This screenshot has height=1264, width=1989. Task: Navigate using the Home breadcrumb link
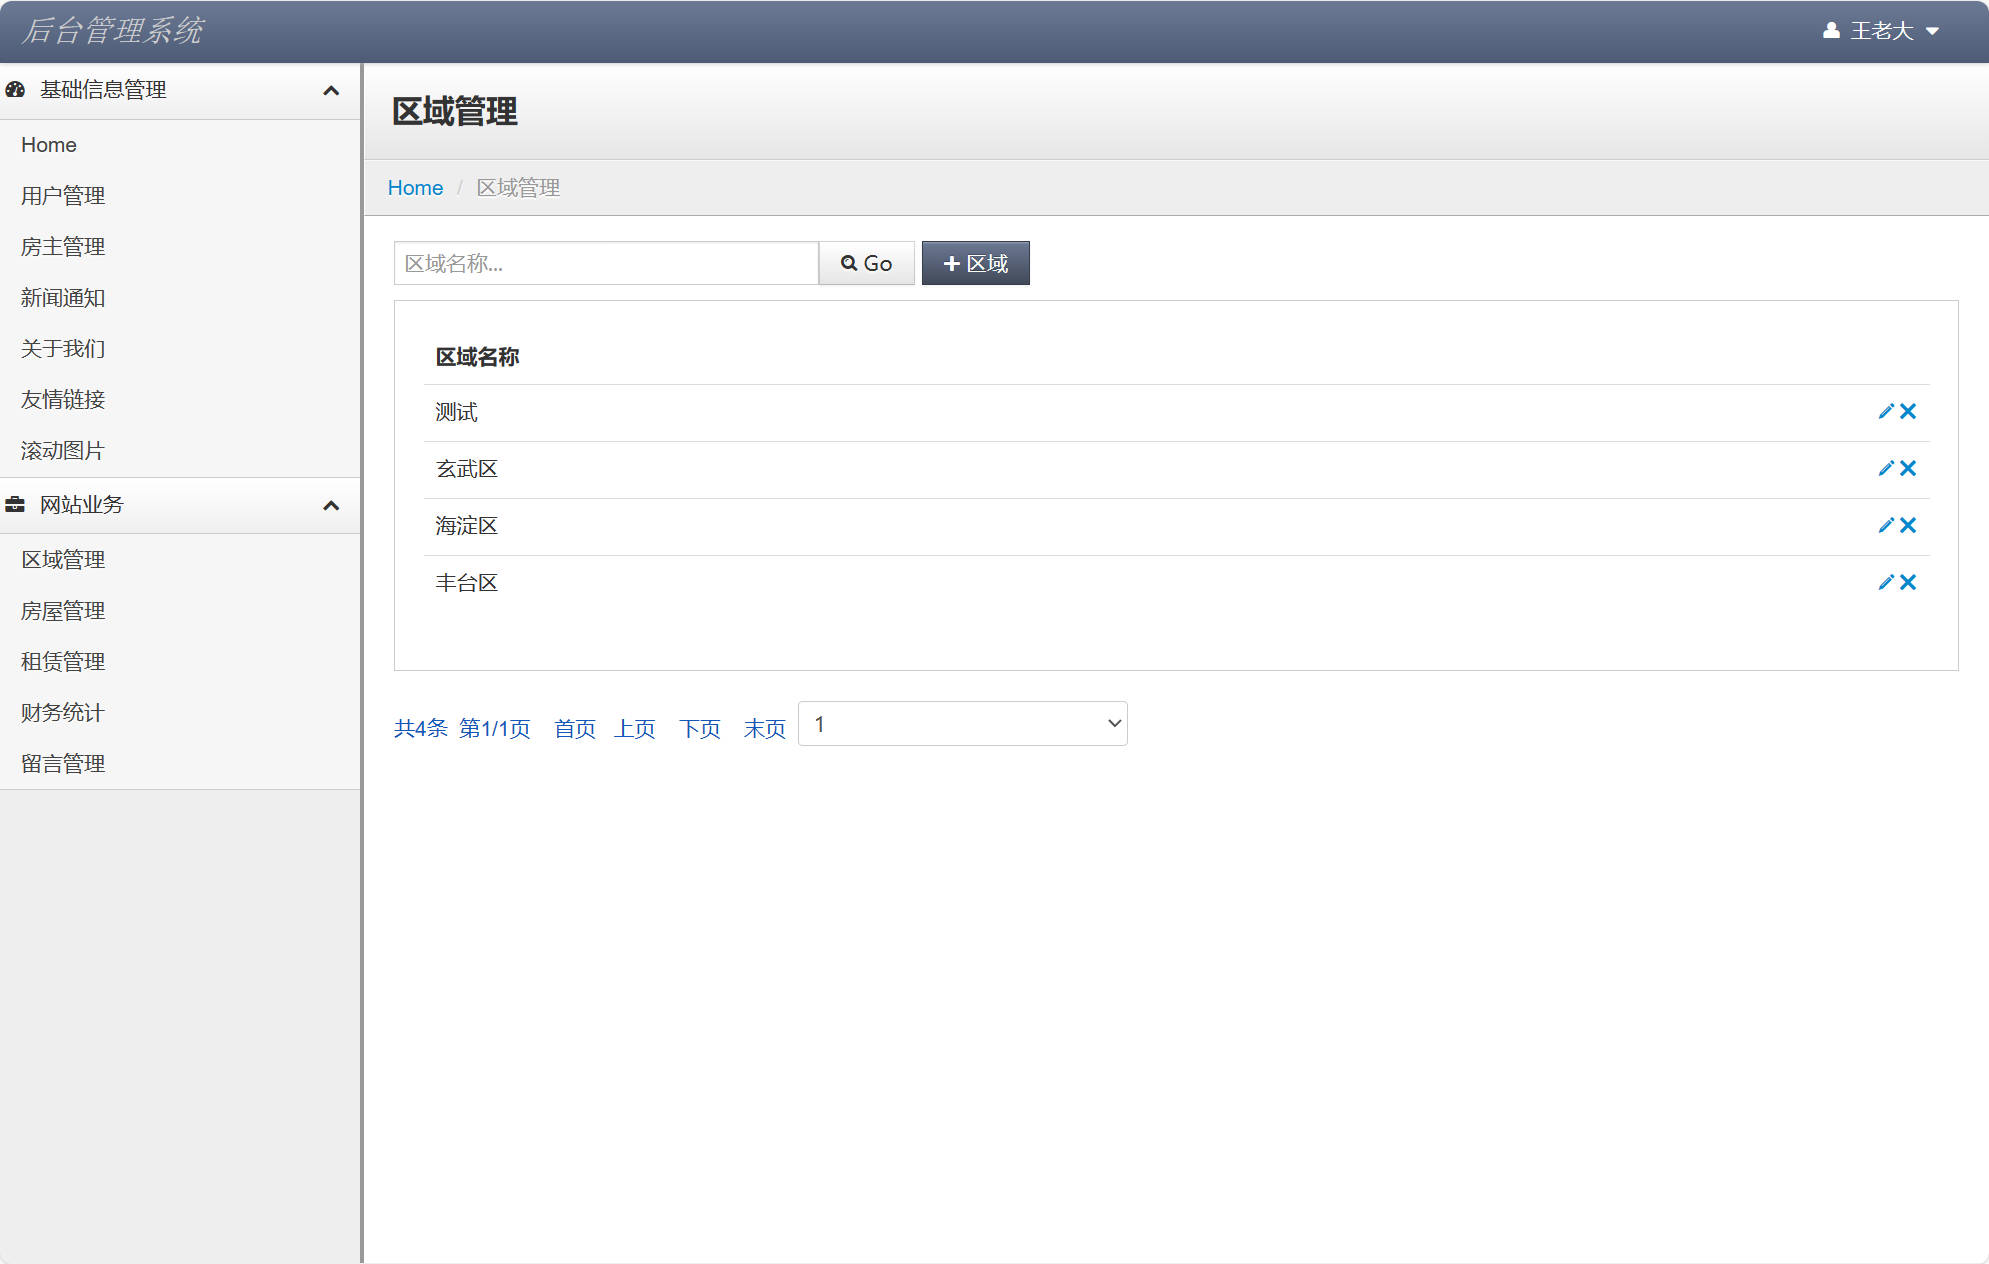point(415,187)
